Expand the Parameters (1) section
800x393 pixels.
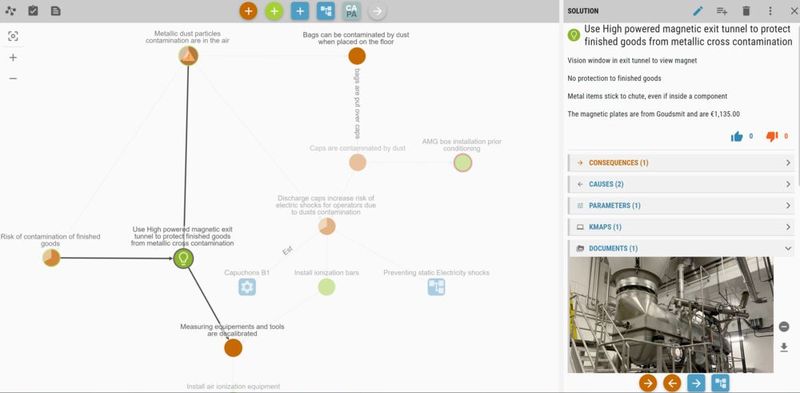click(682, 206)
